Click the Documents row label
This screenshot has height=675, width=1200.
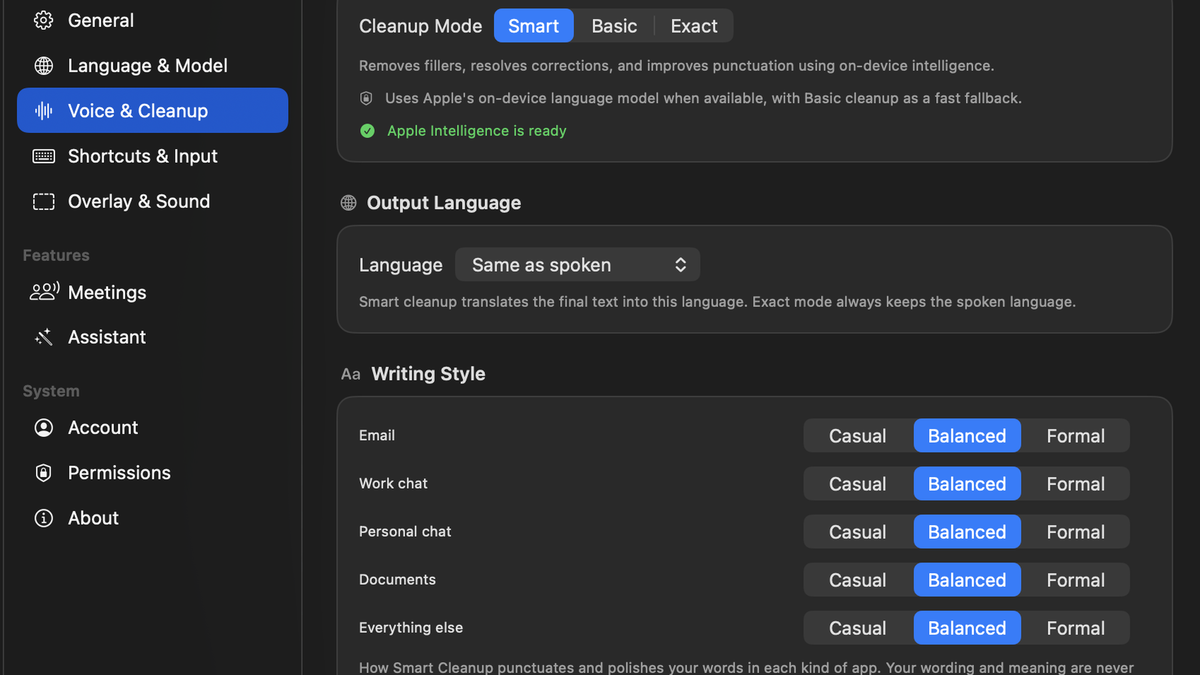pos(397,580)
